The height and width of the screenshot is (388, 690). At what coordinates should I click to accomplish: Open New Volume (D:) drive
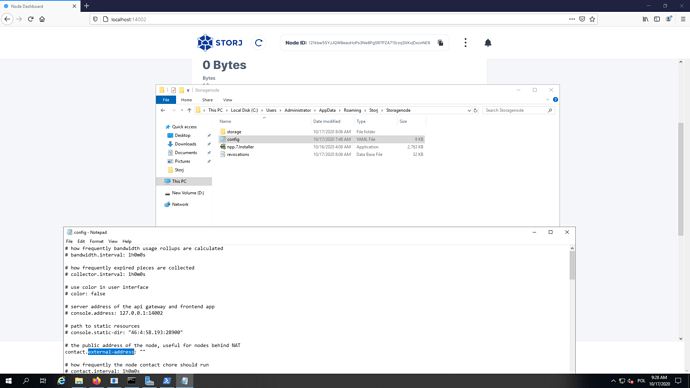187,193
